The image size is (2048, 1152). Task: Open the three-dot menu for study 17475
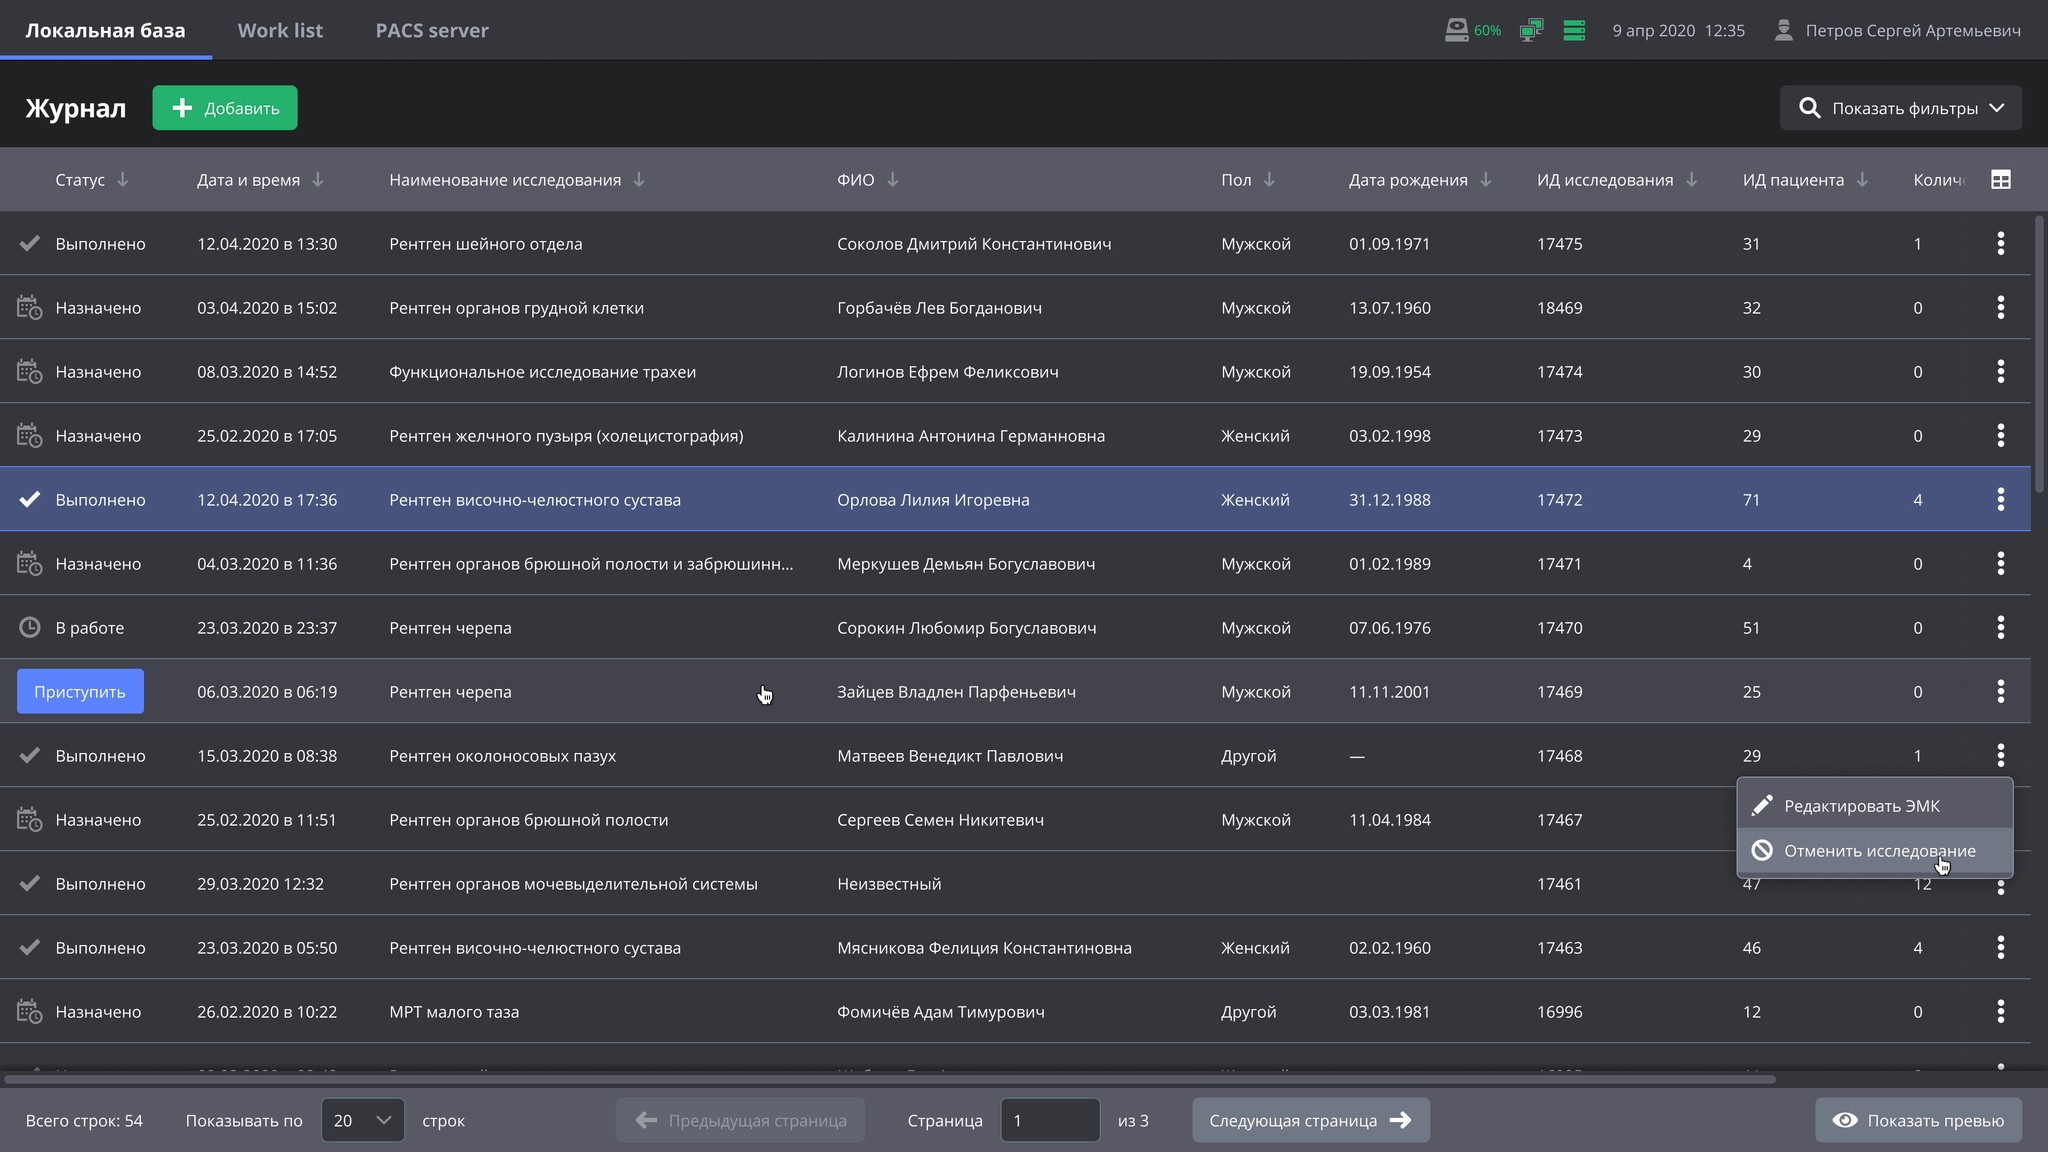[x=2000, y=244]
